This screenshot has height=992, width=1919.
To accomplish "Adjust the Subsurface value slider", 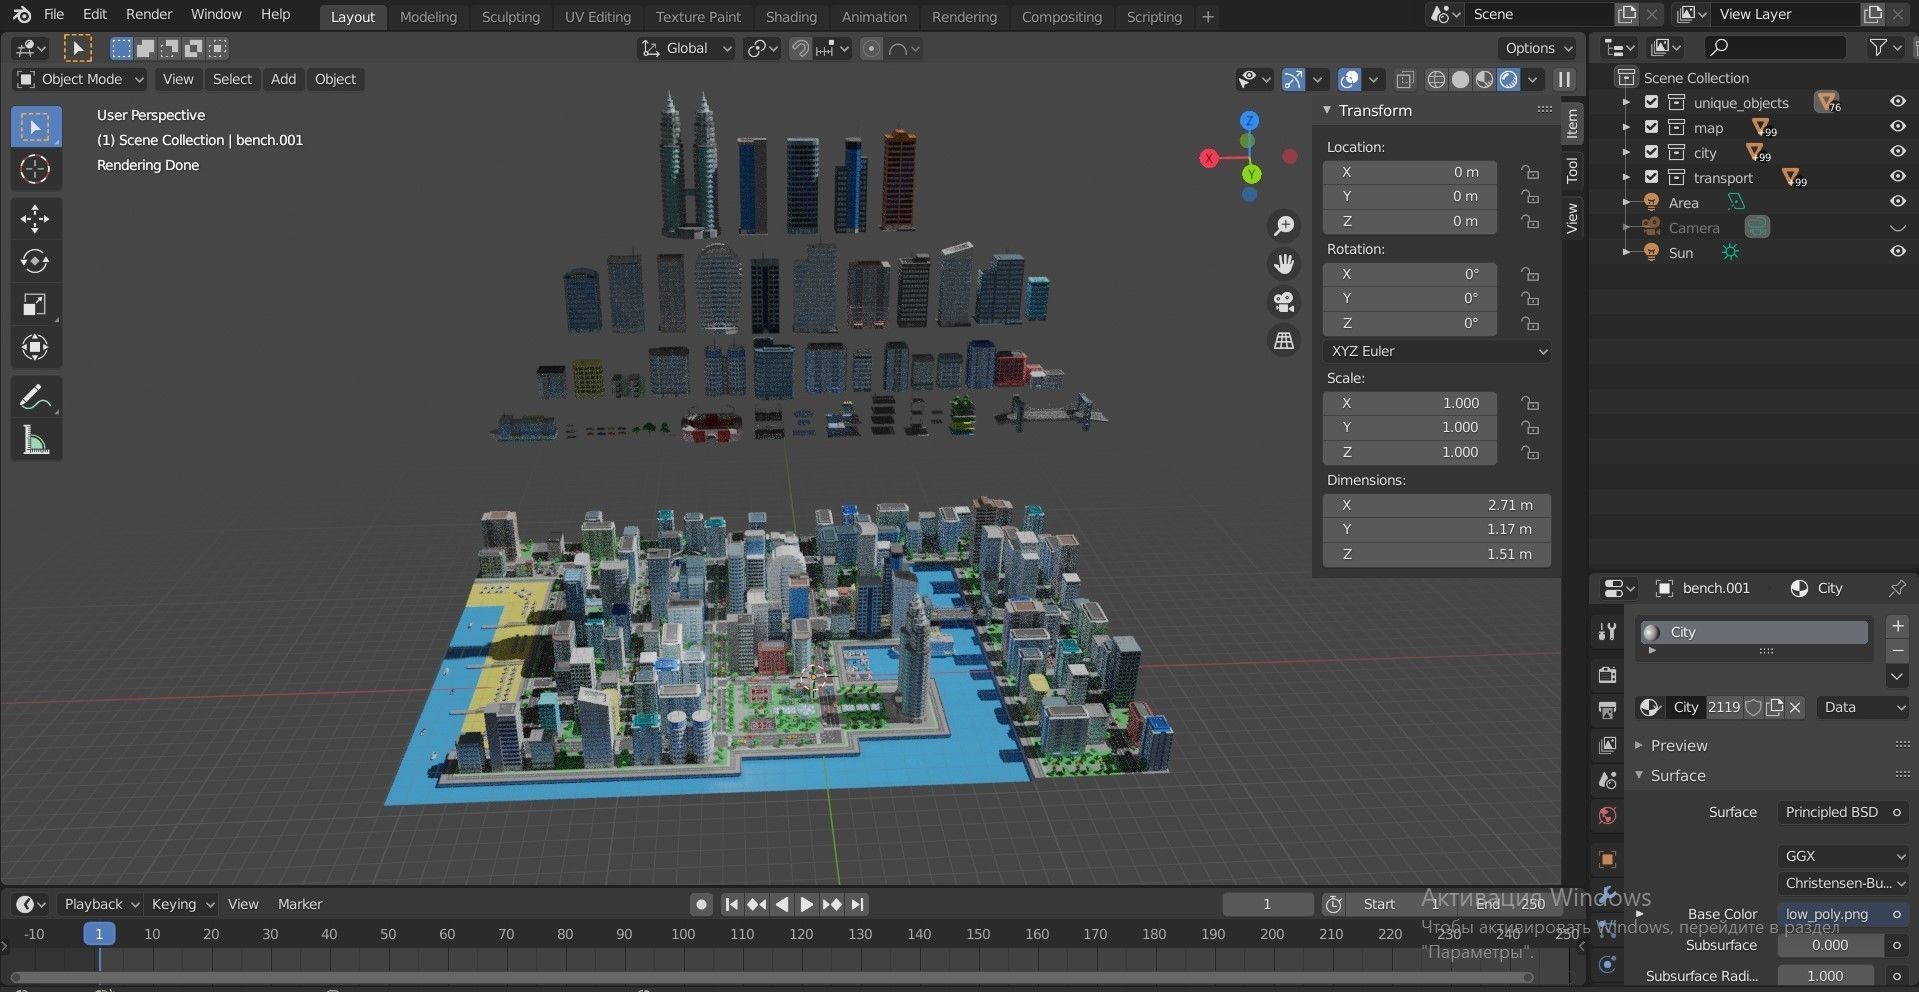I will [1830, 945].
